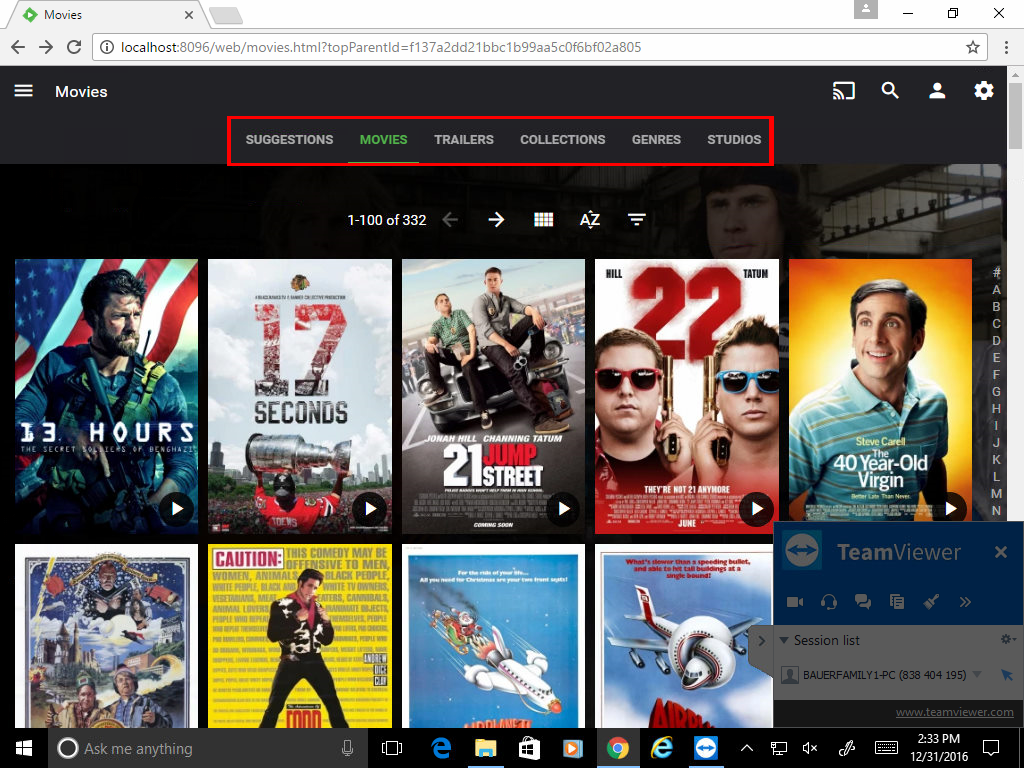1024x768 pixels.
Task: Jump to # in alphabet index
Action: coord(996,272)
